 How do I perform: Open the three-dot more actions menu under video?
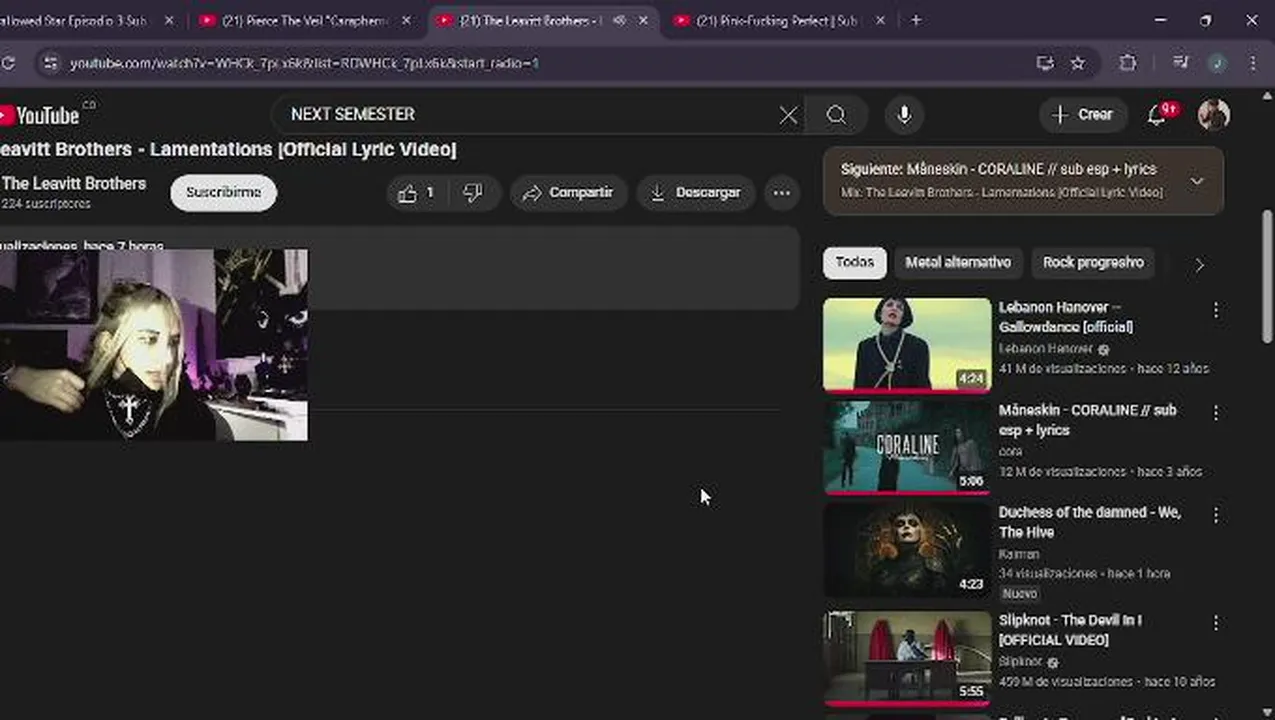[782, 193]
